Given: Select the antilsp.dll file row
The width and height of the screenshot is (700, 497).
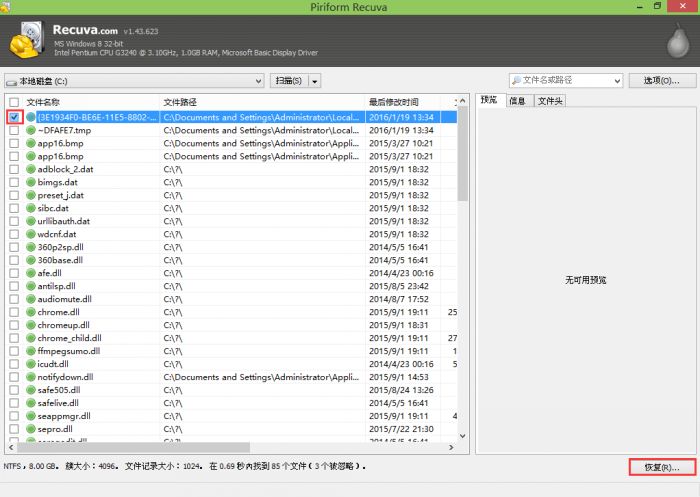Looking at the screenshot, I should [x=232, y=286].
